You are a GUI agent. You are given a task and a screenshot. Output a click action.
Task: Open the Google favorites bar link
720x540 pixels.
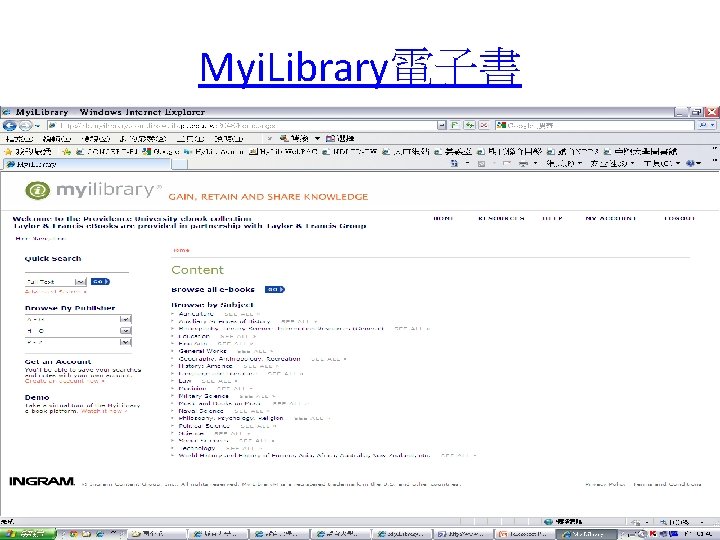coord(161,151)
